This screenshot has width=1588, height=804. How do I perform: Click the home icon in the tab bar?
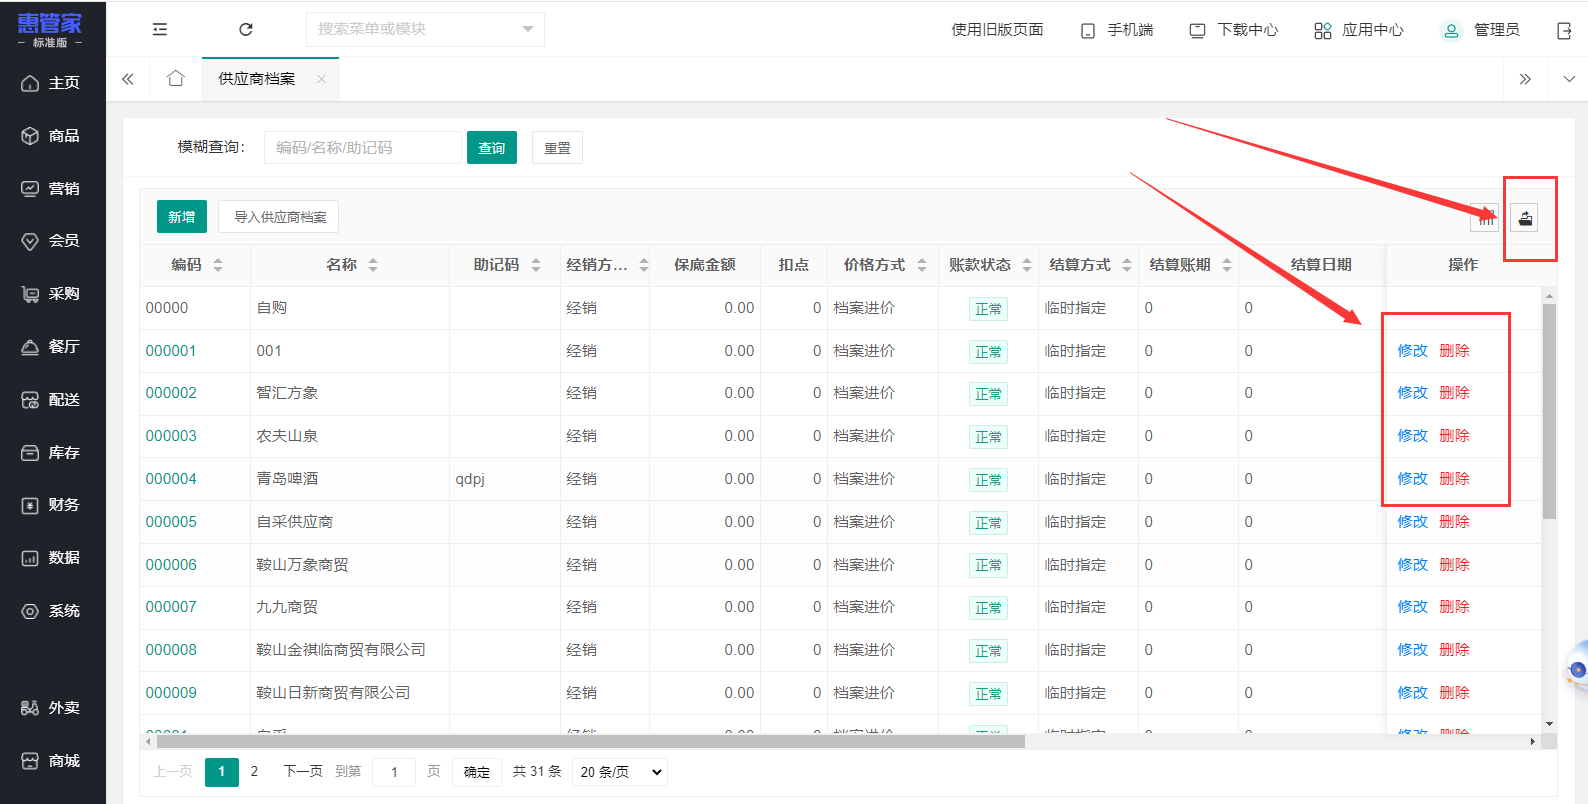click(x=176, y=78)
